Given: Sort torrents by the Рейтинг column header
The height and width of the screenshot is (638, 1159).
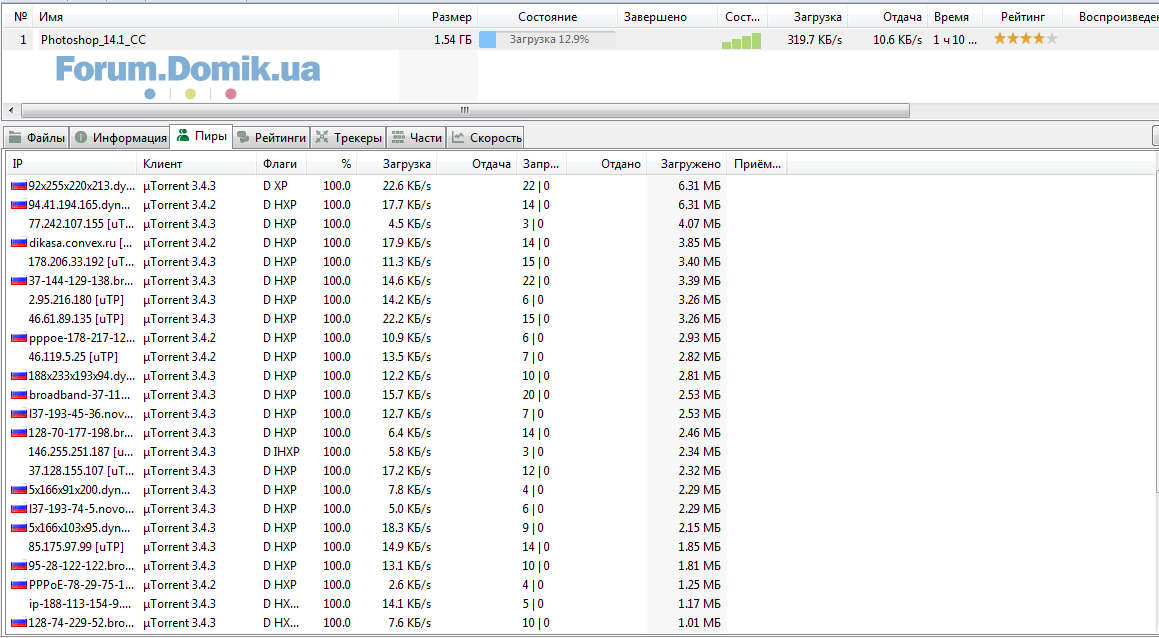Looking at the screenshot, I should [x=1022, y=17].
